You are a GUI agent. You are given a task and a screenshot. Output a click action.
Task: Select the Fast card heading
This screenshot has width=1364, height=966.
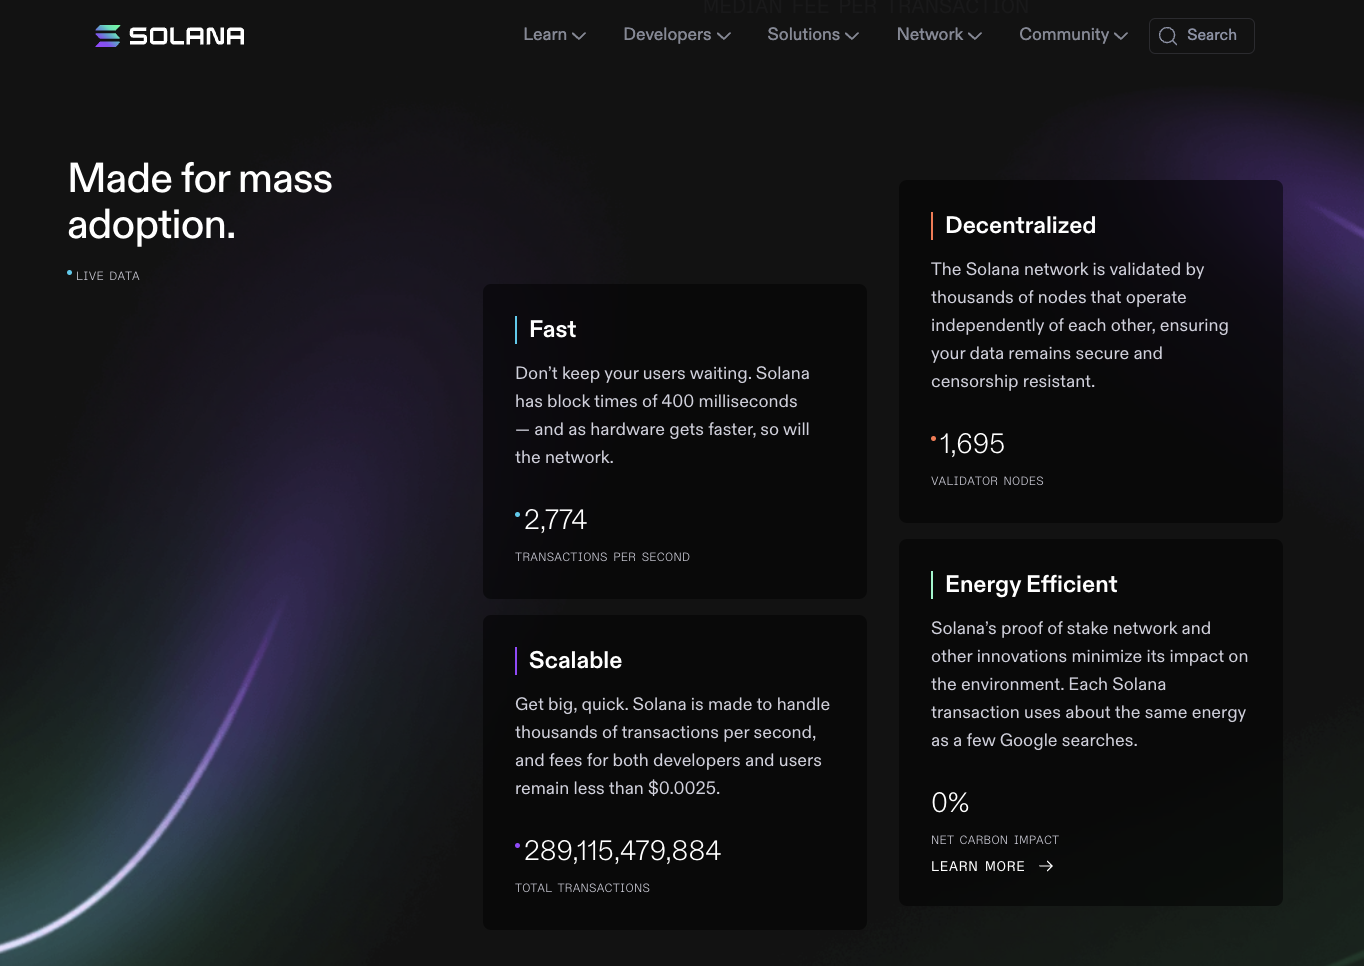coord(552,329)
